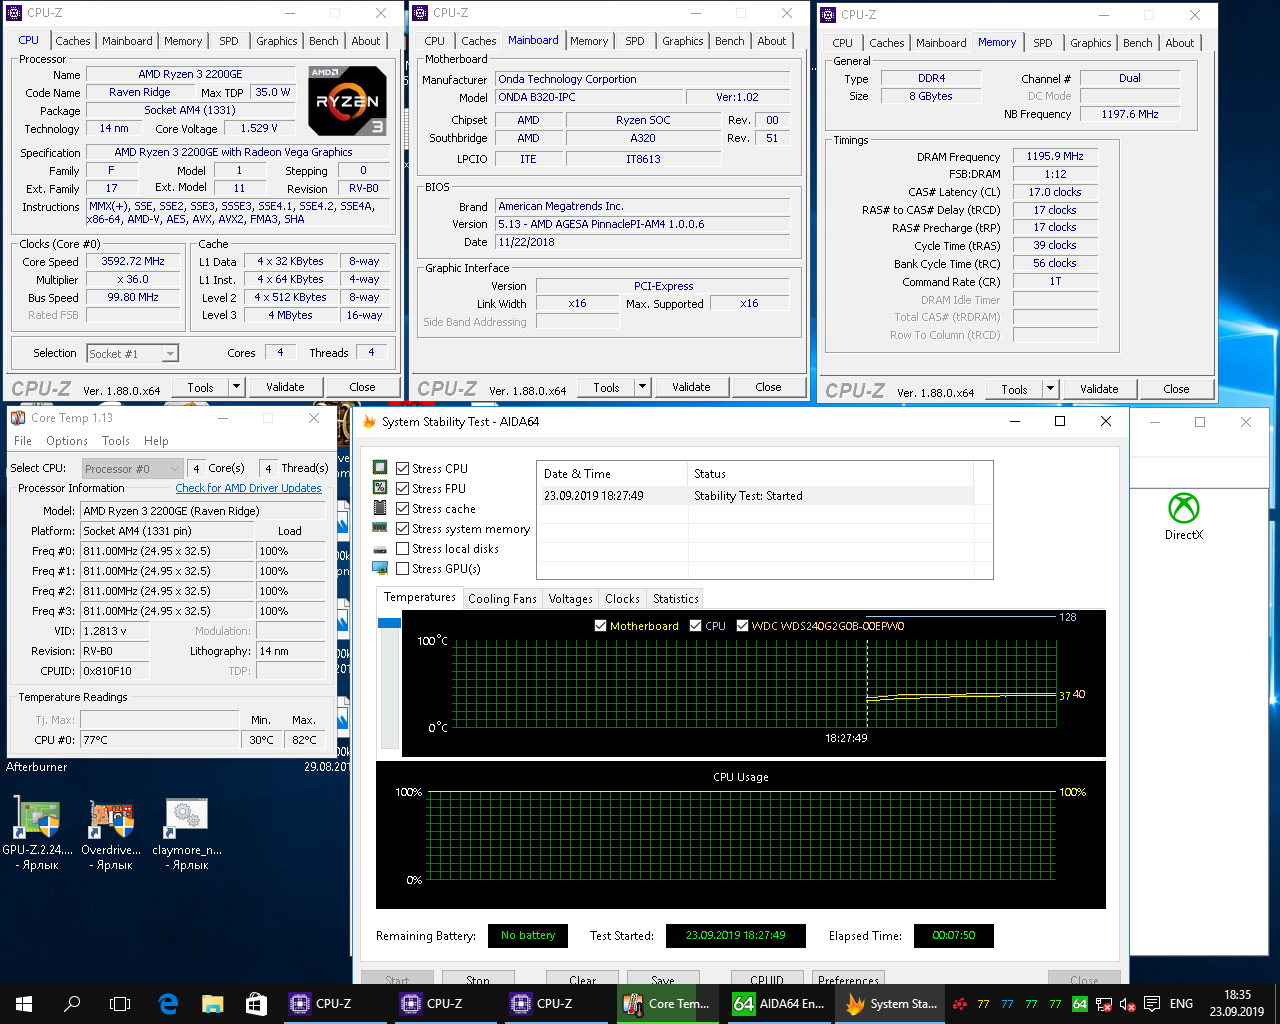Click Validate in the CPU-Z Timings window
The image size is (1280, 1024).
click(1099, 389)
